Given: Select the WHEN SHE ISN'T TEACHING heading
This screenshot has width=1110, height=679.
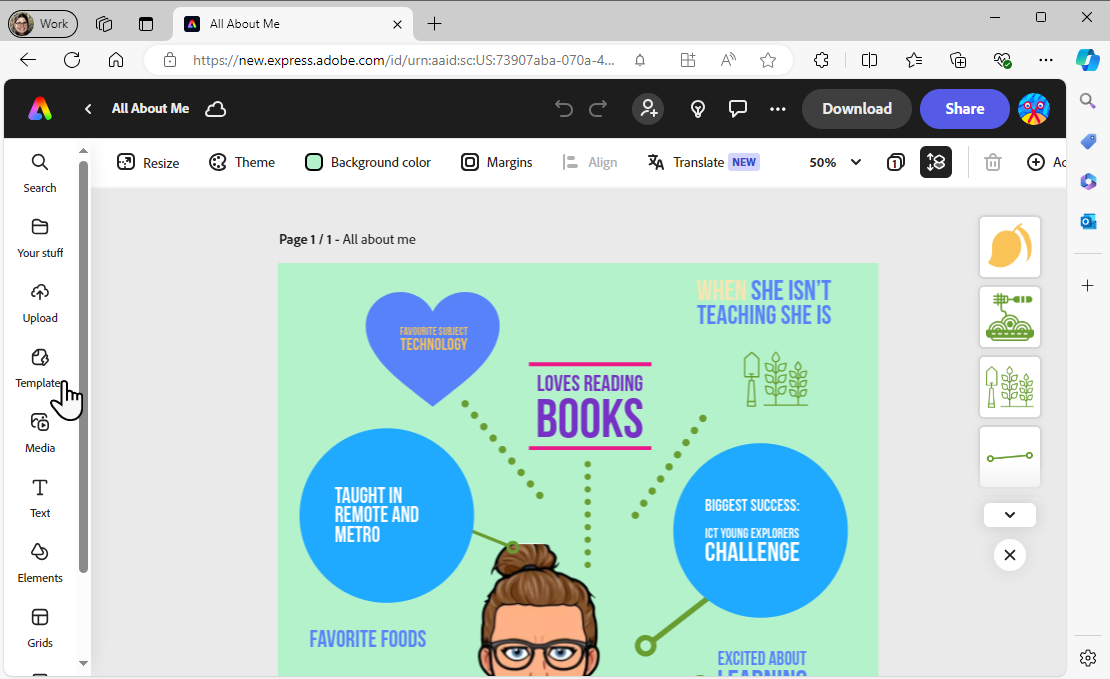Looking at the screenshot, I should (x=764, y=302).
